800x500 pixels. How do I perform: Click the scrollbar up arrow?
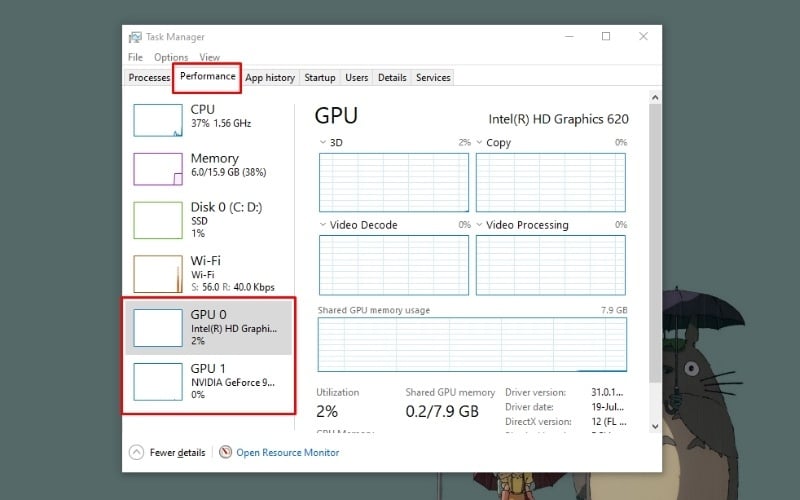coord(655,97)
